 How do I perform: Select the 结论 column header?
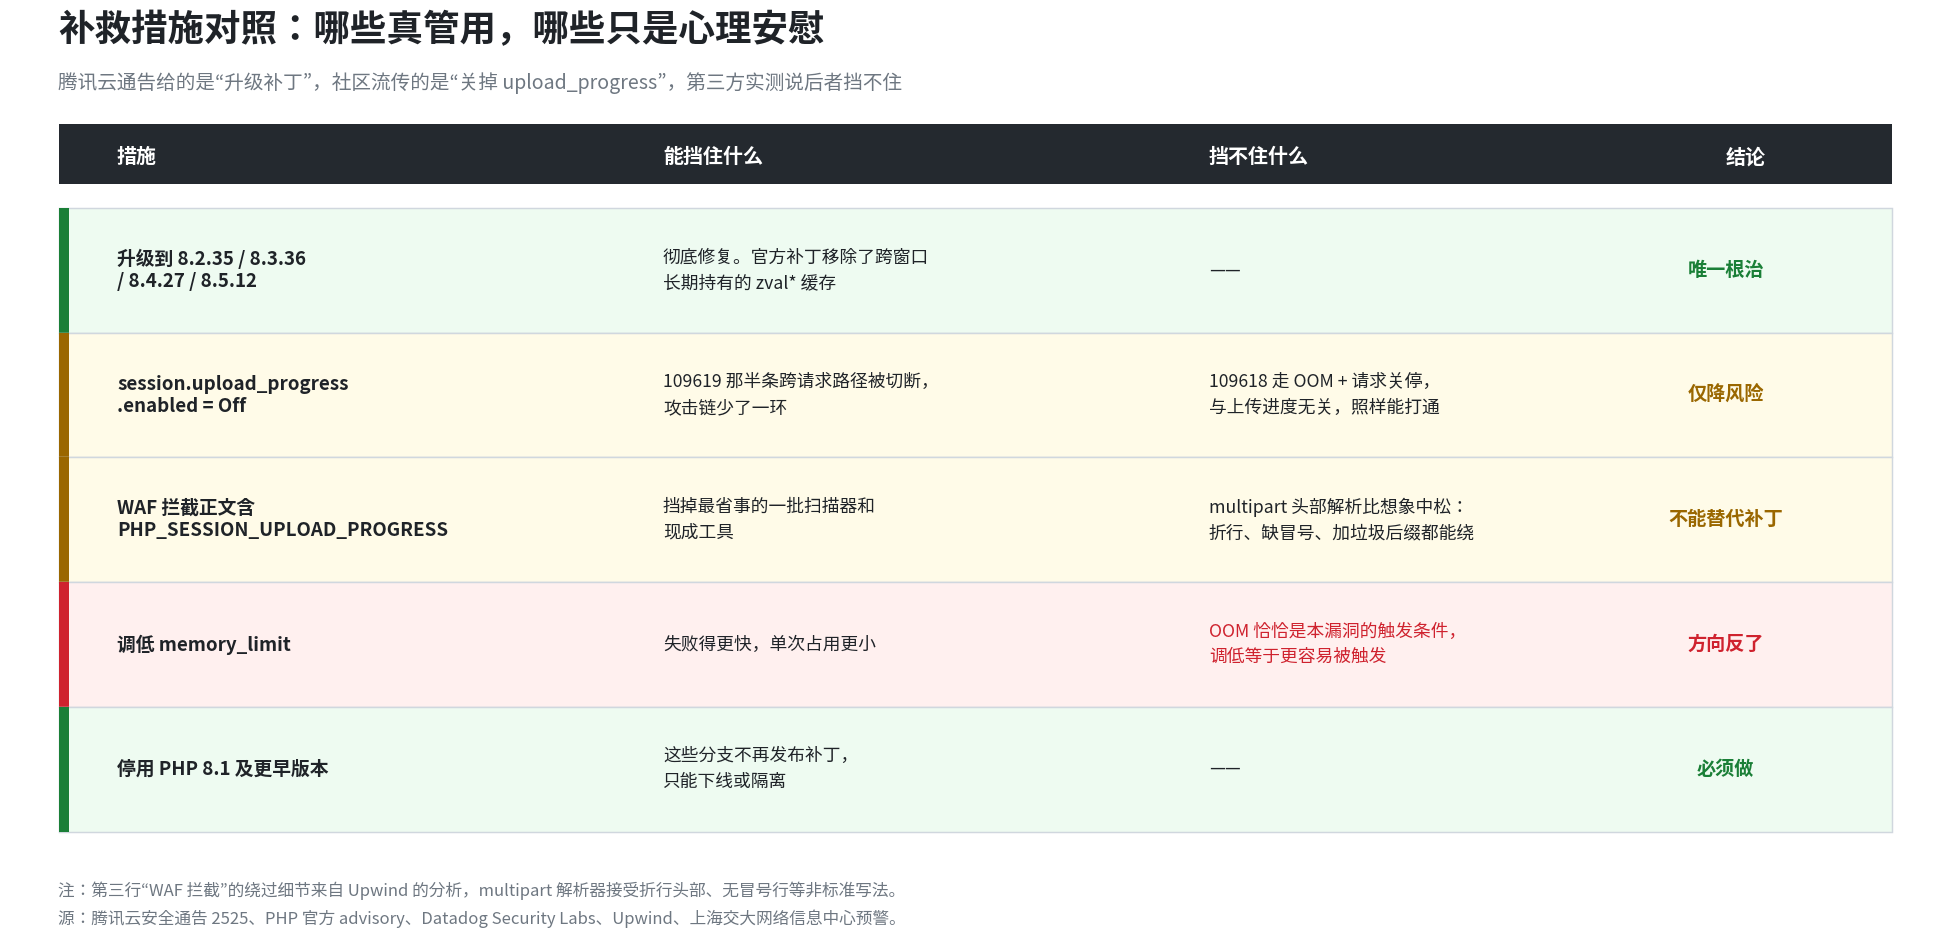click(1745, 156)
